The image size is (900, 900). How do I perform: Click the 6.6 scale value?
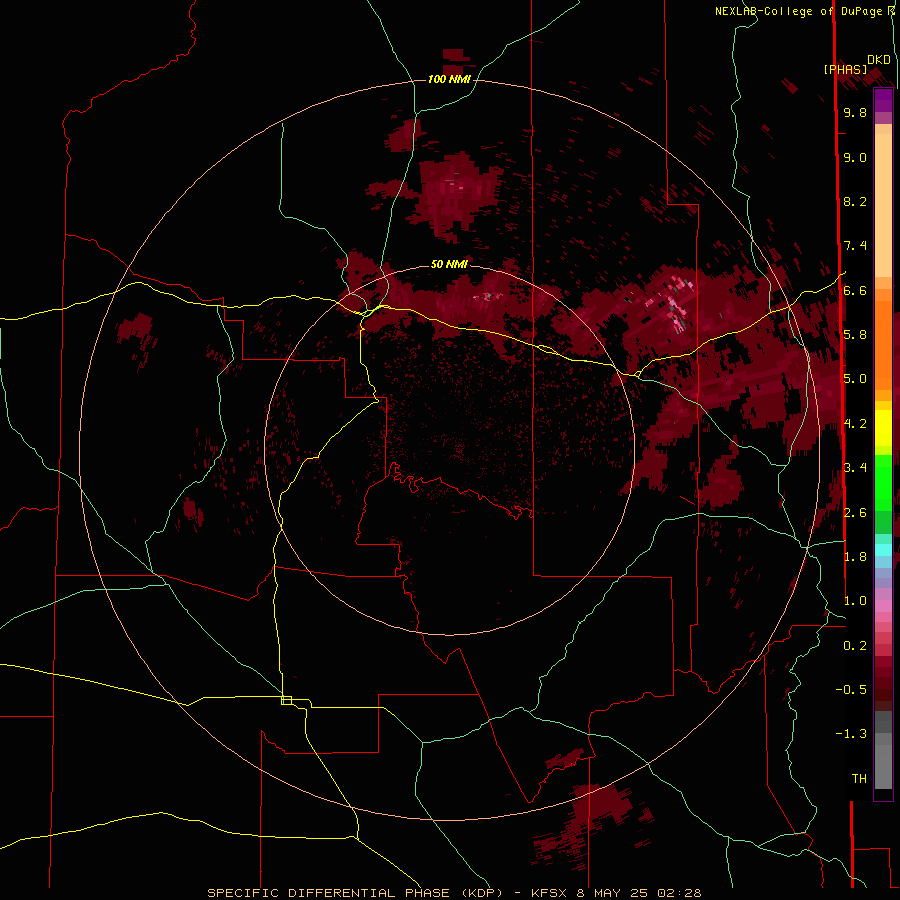[x=855, y=290]
